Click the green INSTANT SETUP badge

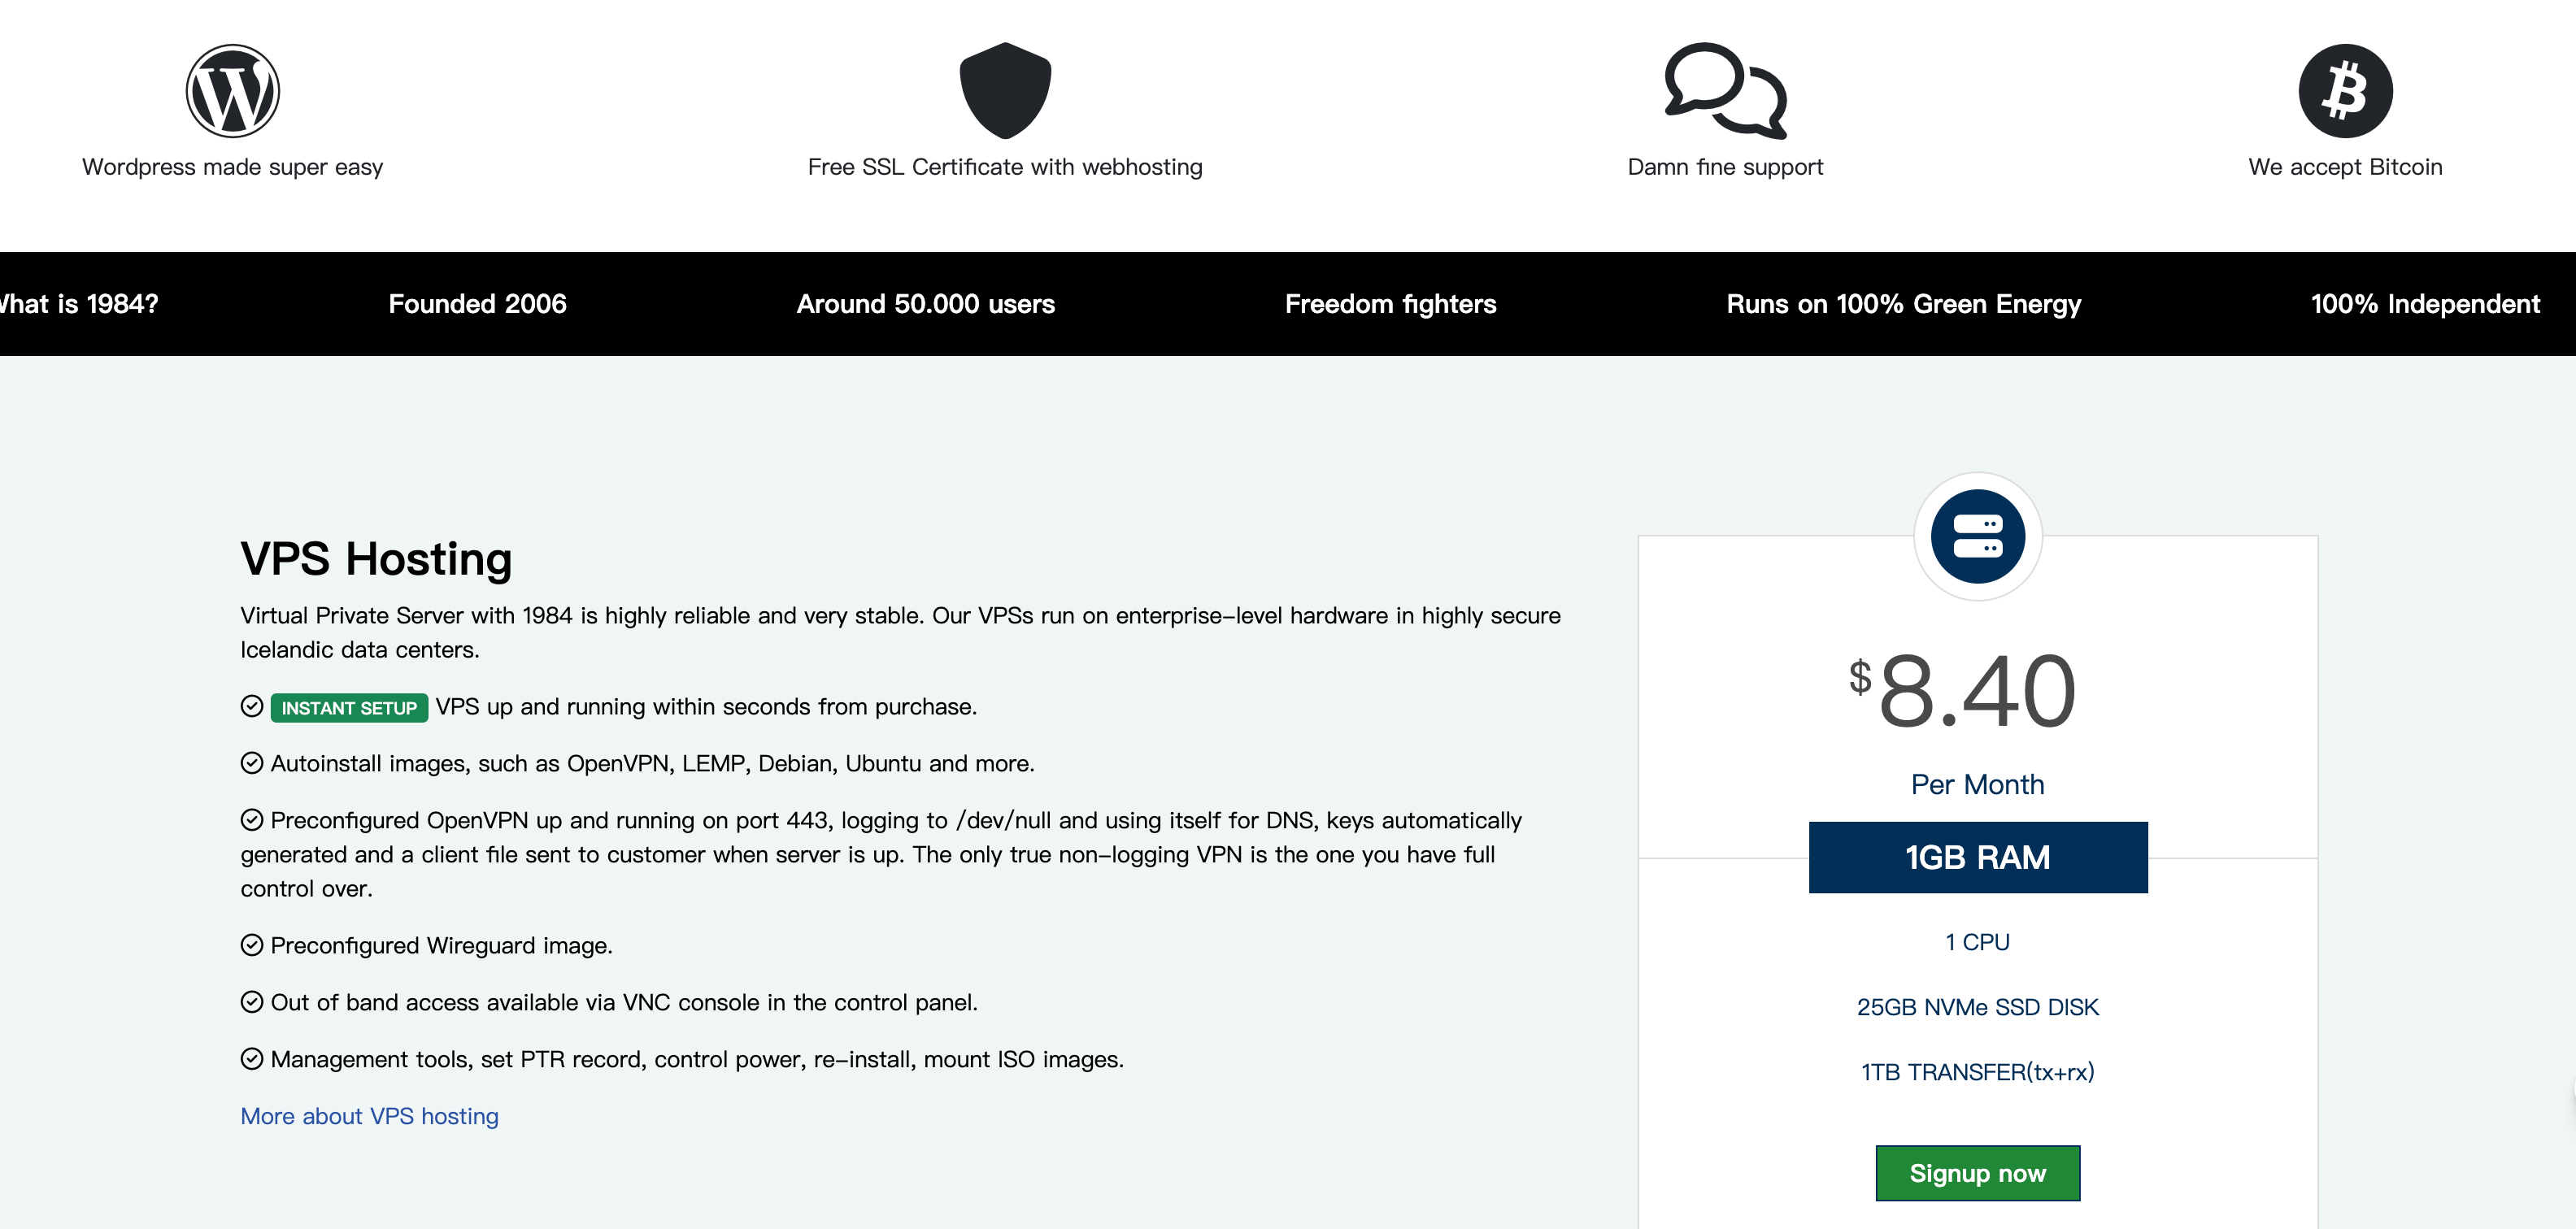(349, 708)
